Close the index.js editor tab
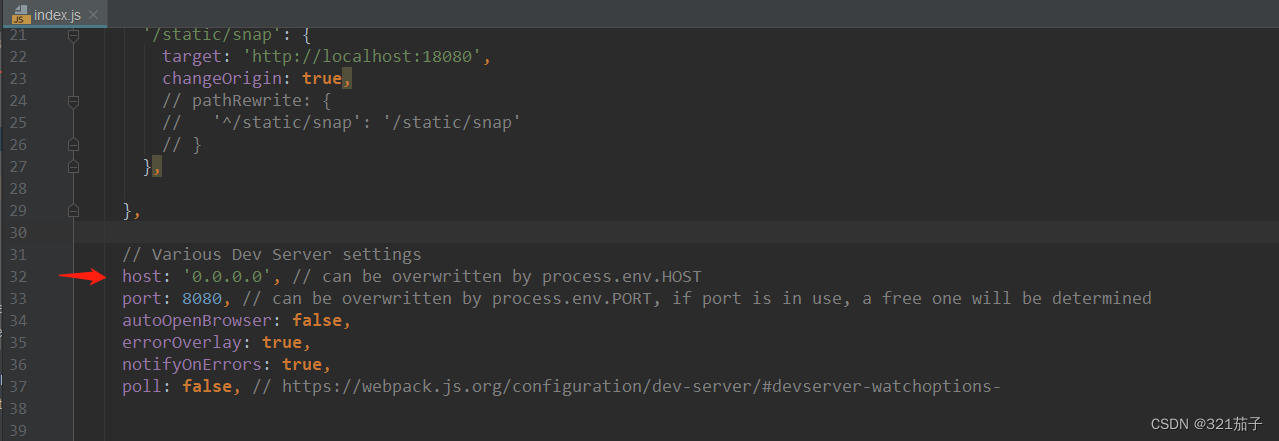This screenshot has height=441, width=1279. click(x=95, y=14)
